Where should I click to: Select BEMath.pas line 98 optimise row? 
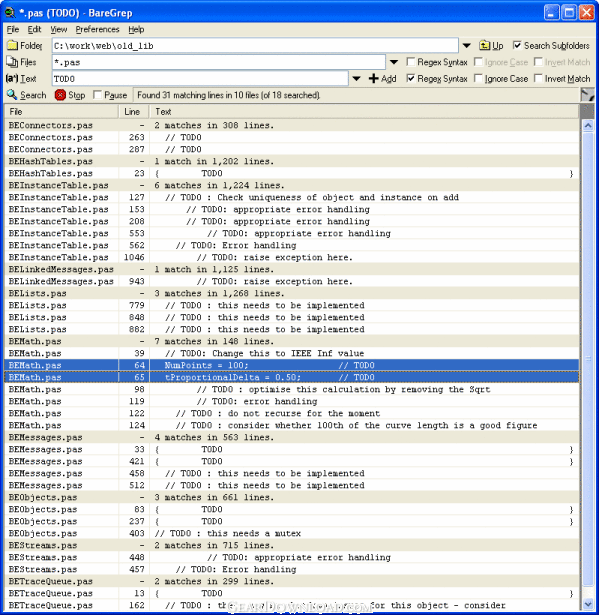(x=291, y=389)
